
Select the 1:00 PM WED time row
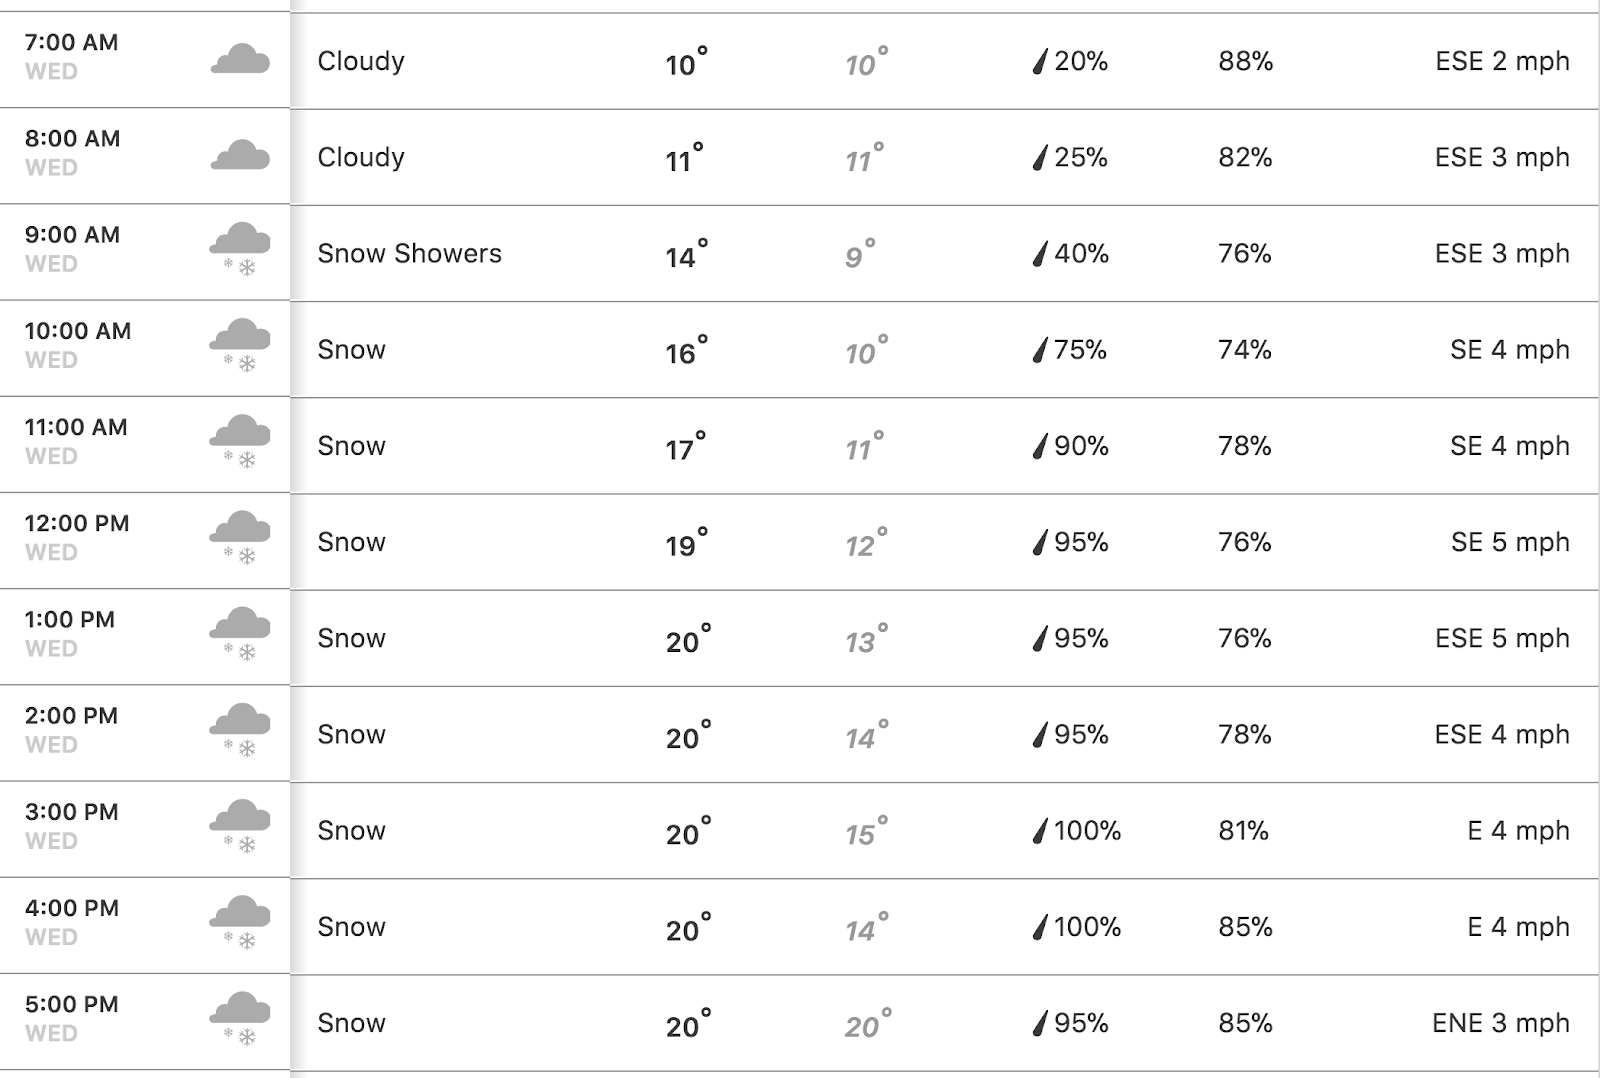[145, 637]
